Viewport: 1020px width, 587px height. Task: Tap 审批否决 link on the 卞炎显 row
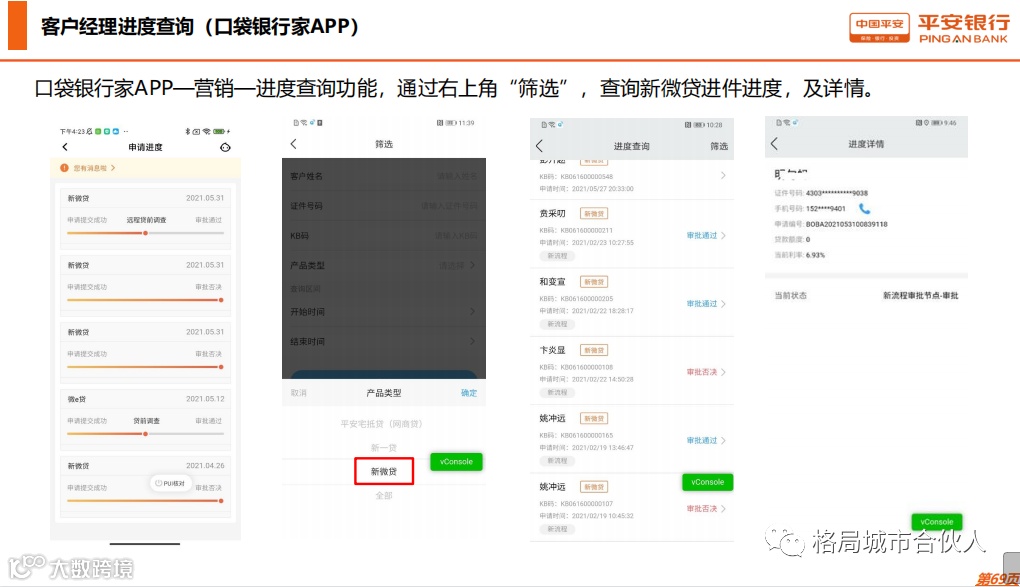(701, 372)
